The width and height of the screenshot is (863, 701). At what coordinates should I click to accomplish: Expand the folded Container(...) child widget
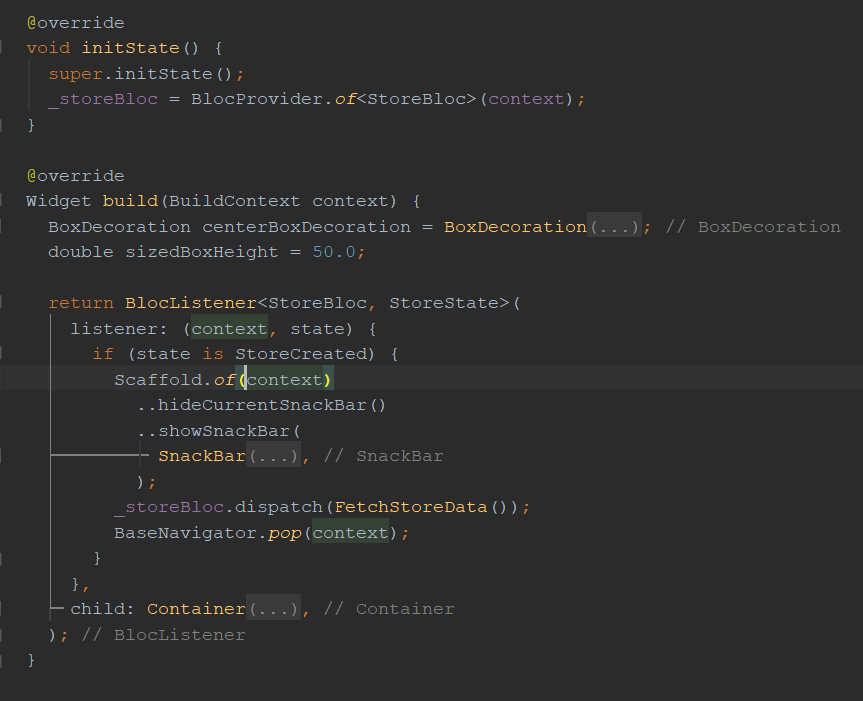click(272, 607)
